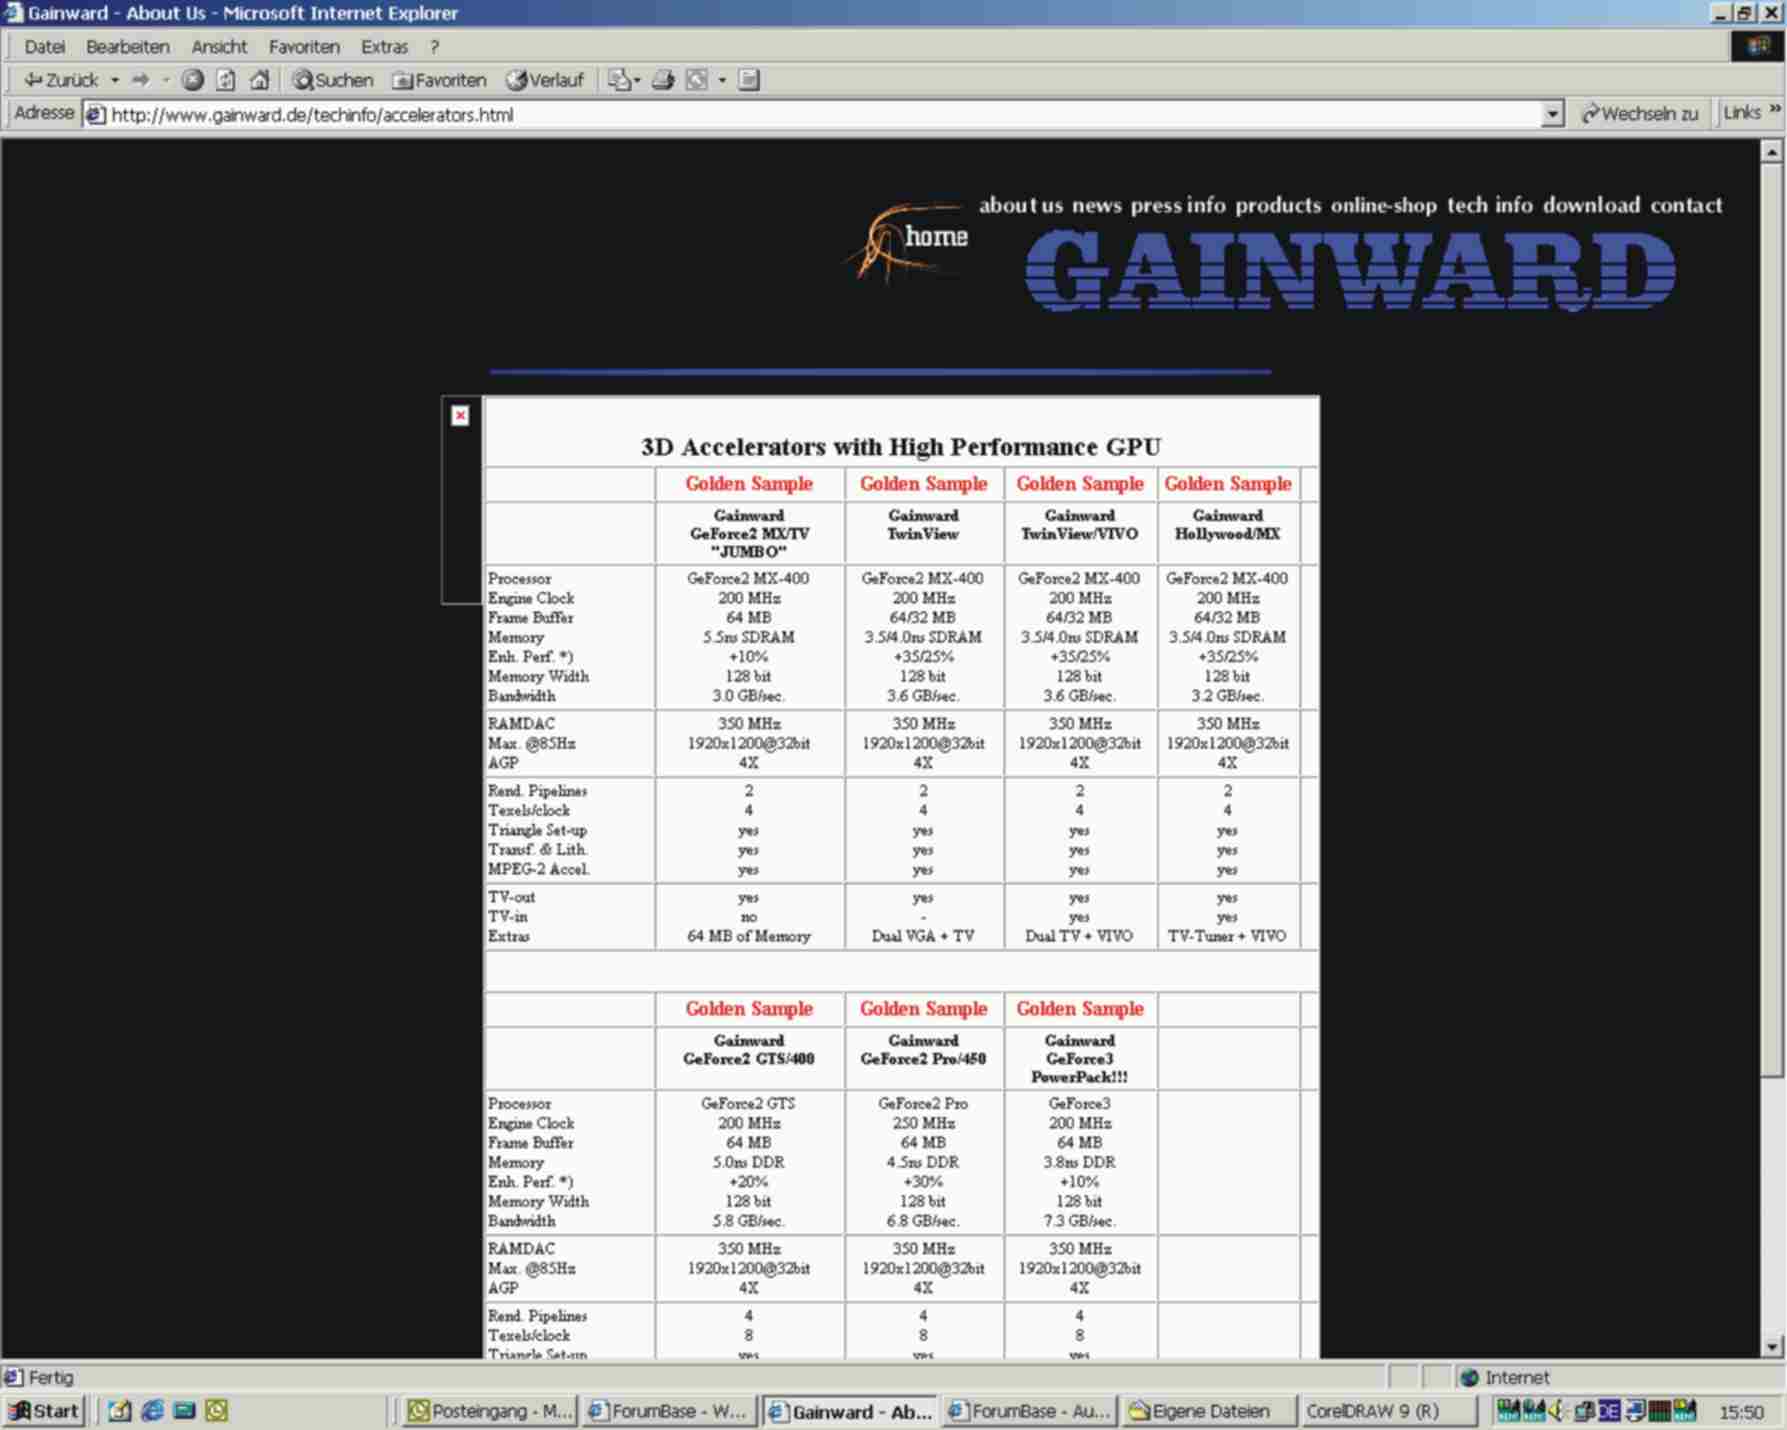Click the '3D Accelerators with High Performance GPU' heading
The image size is (1787, 1430).
tap(901, 447)
